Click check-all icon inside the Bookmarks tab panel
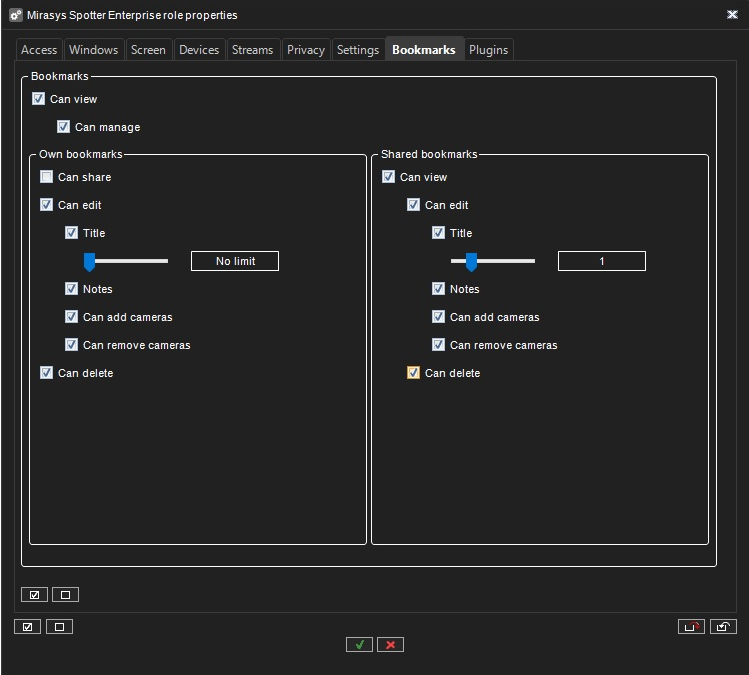 tap(34, 595)
